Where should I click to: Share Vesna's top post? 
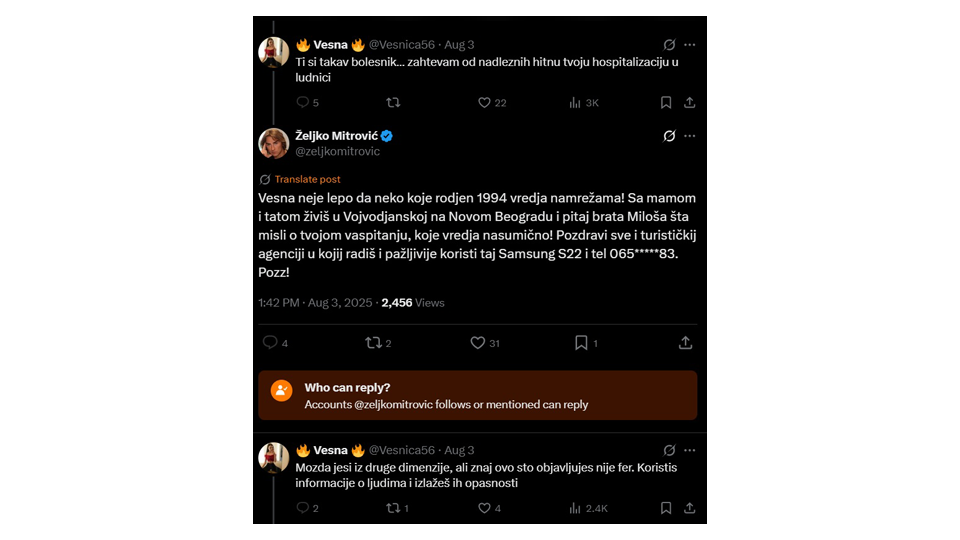689,102
